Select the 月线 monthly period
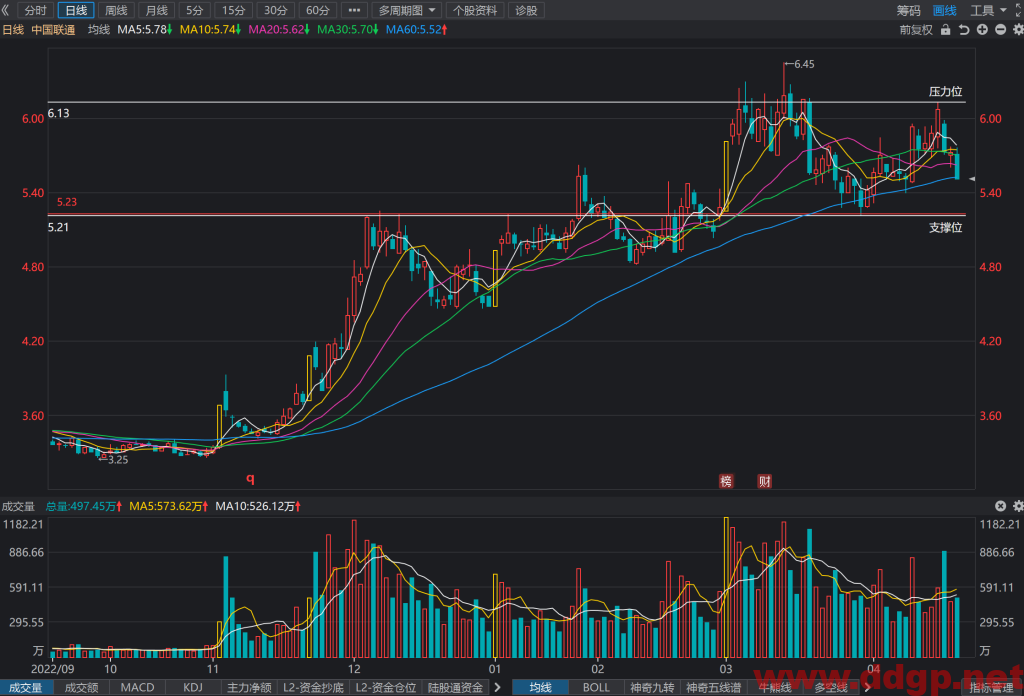 point(156,10)
